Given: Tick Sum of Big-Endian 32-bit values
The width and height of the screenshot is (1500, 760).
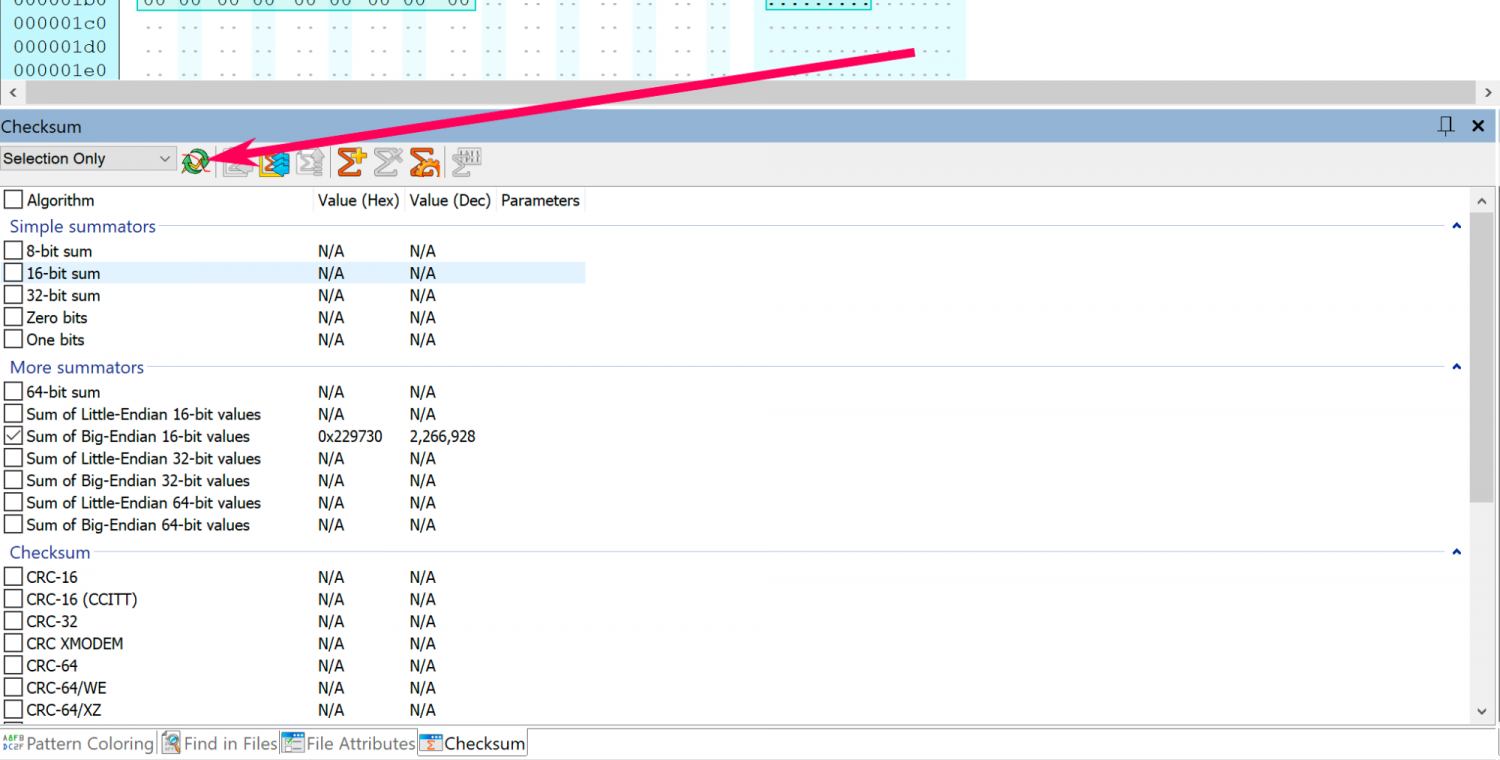Looking at the screenshot, I should pyautogui.click(x=13, y=480).
